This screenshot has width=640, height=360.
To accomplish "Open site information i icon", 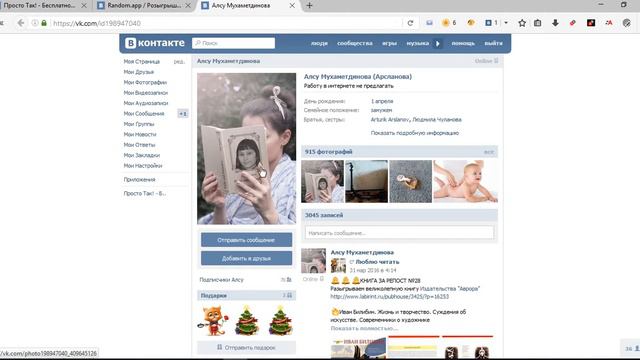I will [35, 23].
